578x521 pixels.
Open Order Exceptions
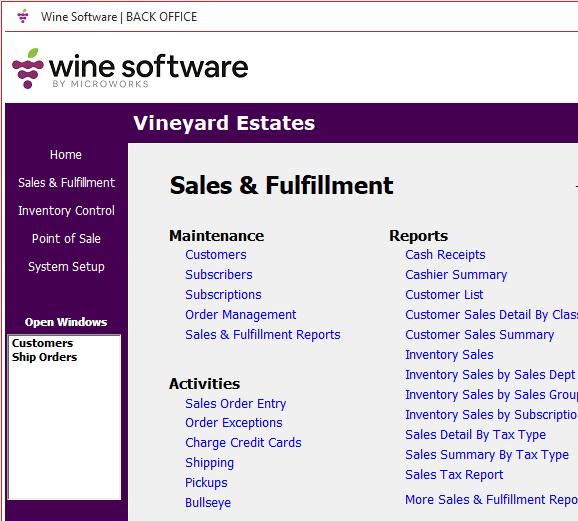[x=234, y=423]
